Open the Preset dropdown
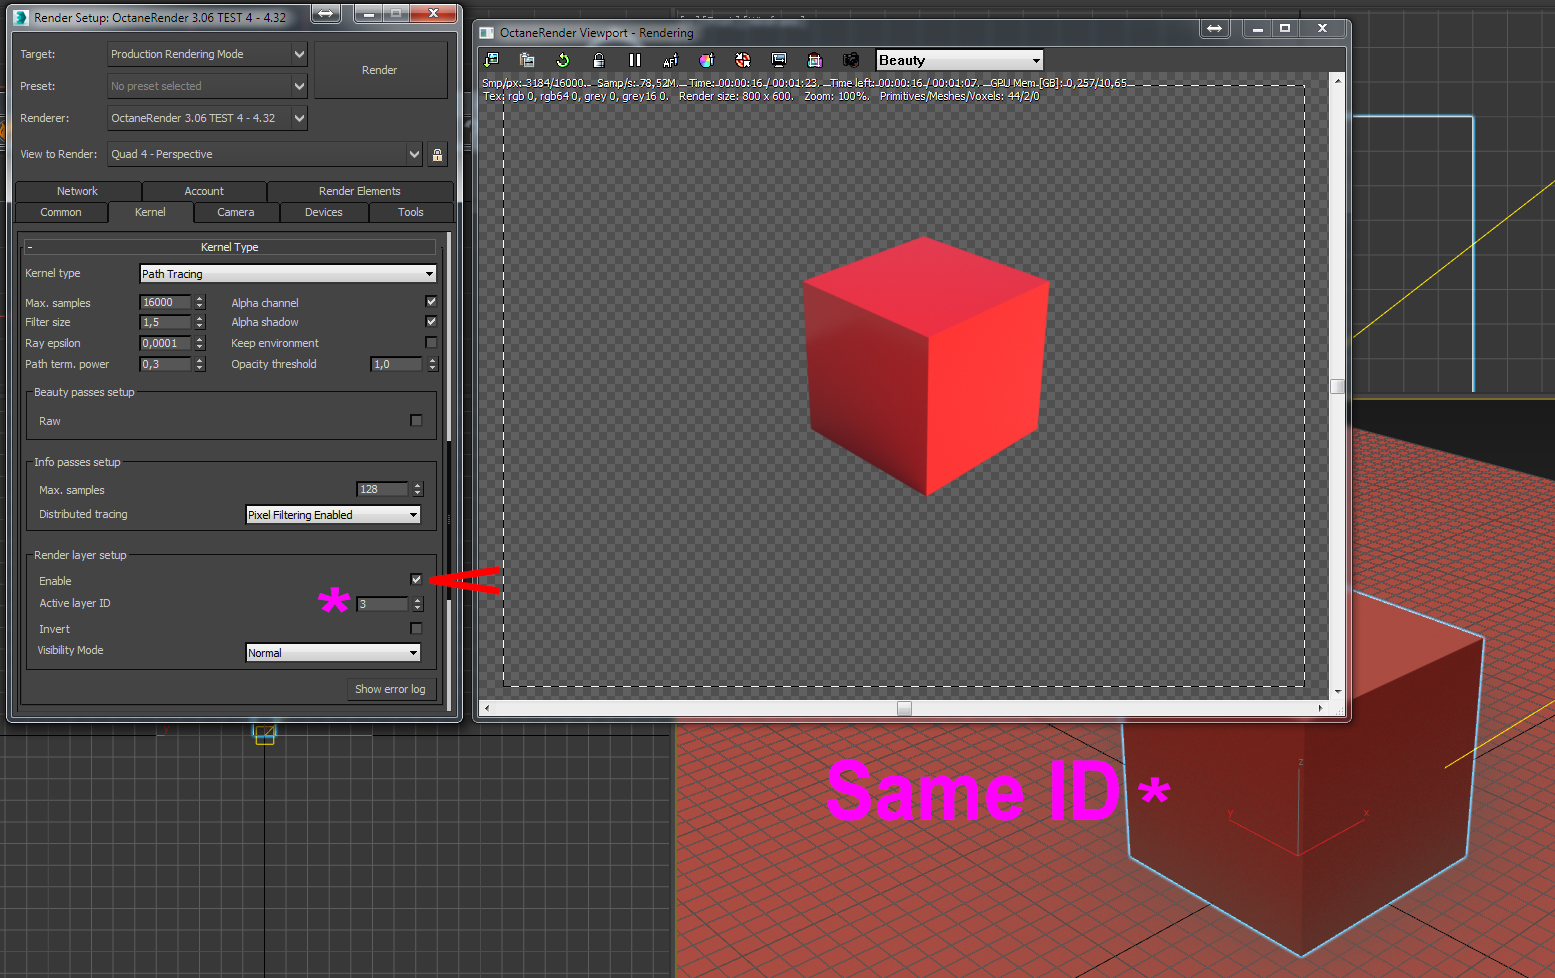 (207, 86)
